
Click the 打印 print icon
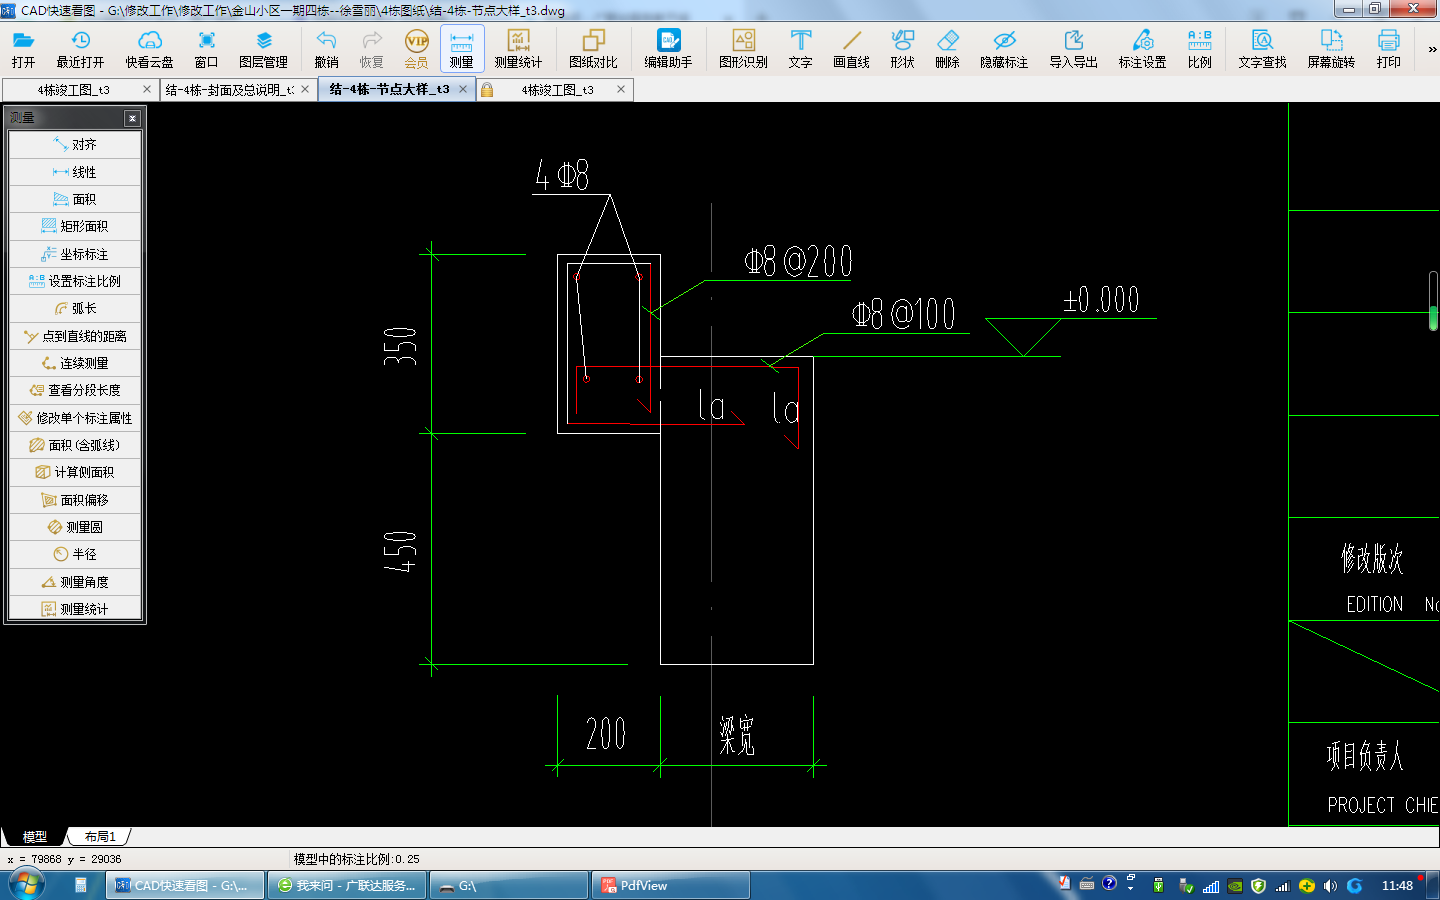pyautogui.click(x=1388, y=48)
